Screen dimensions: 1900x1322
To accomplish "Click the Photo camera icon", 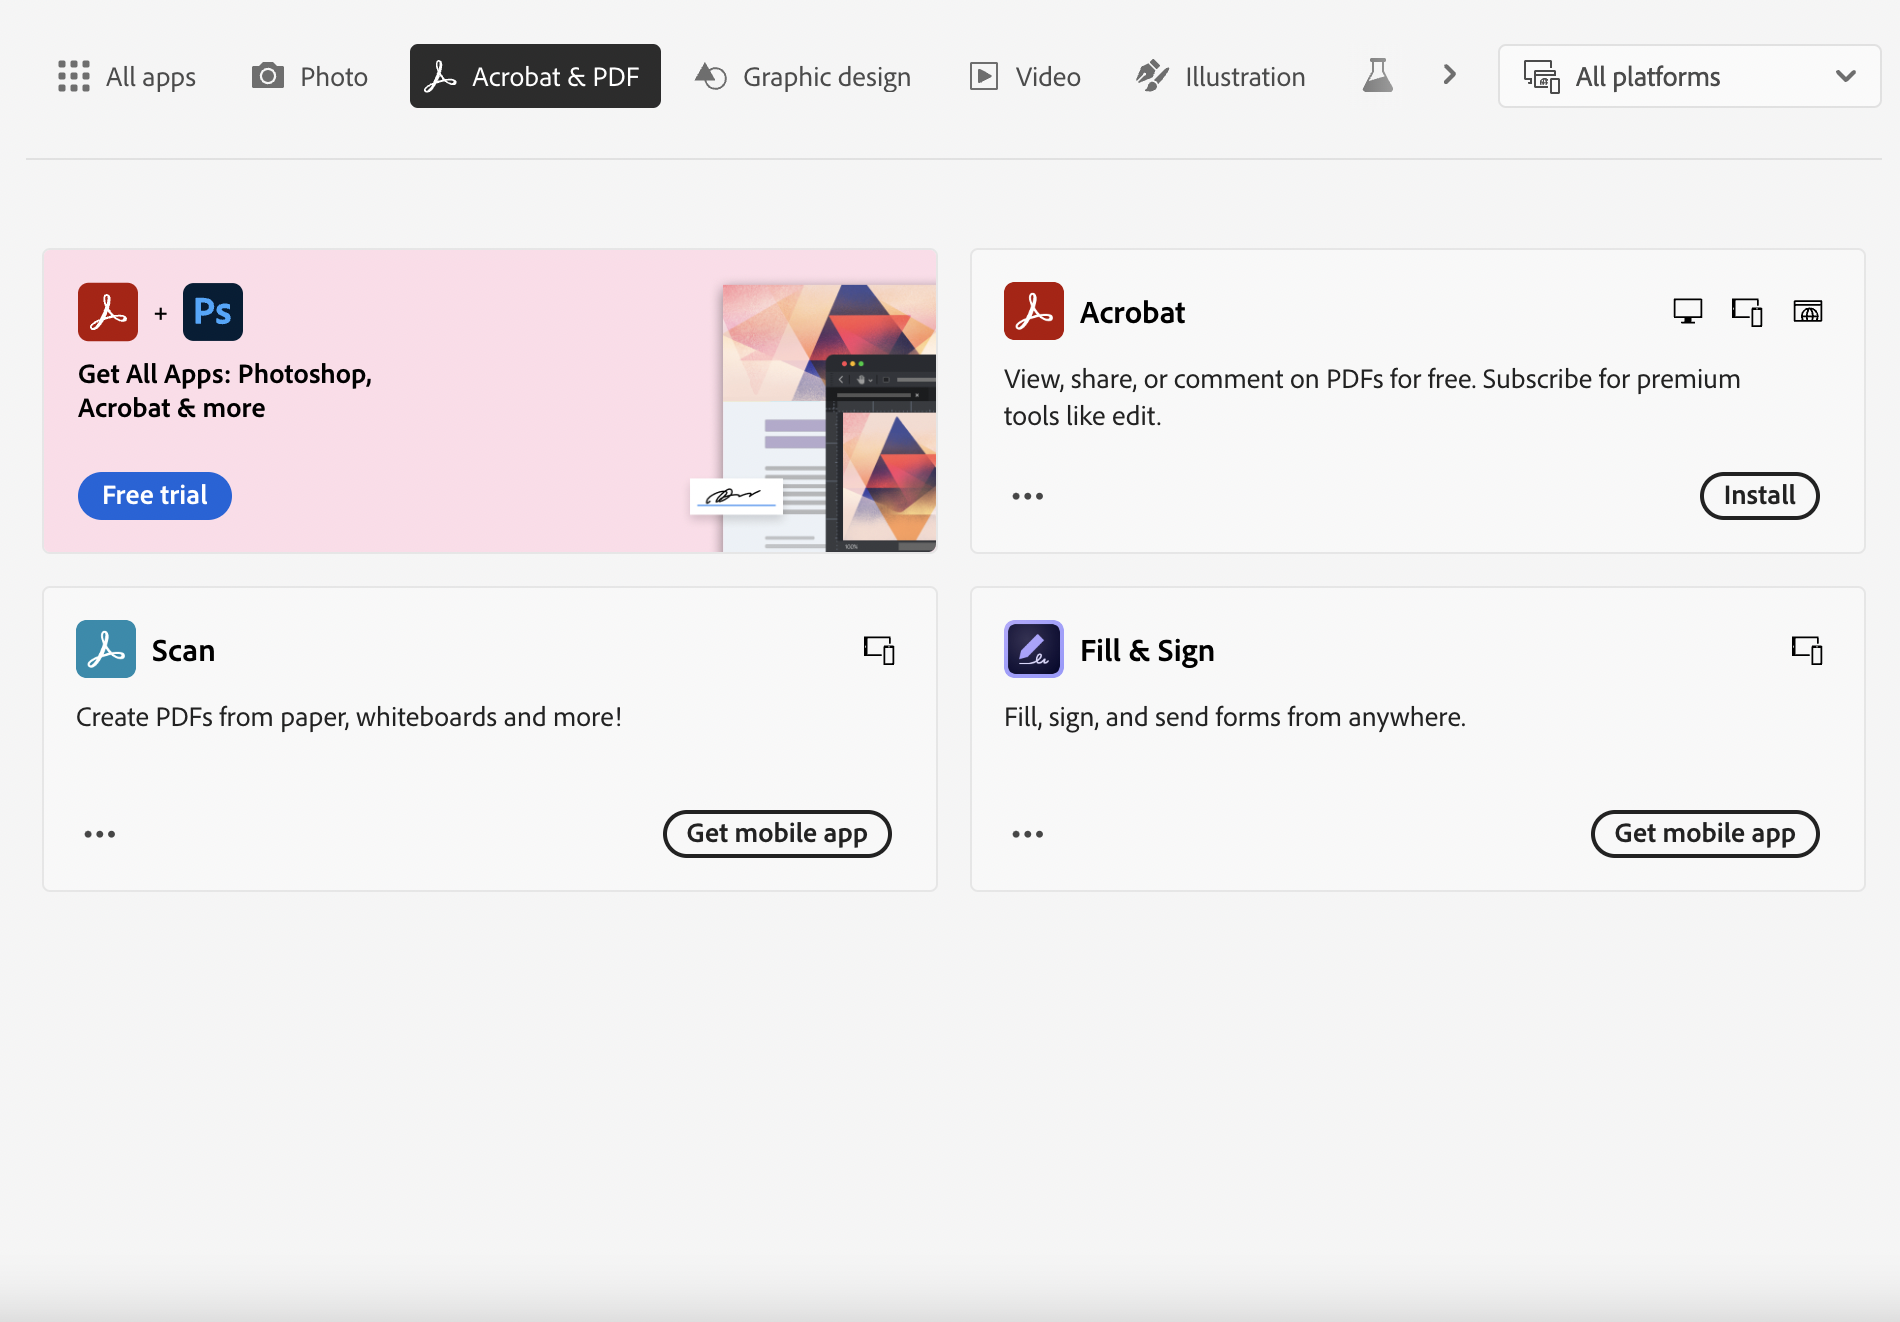I will [268, 76].
